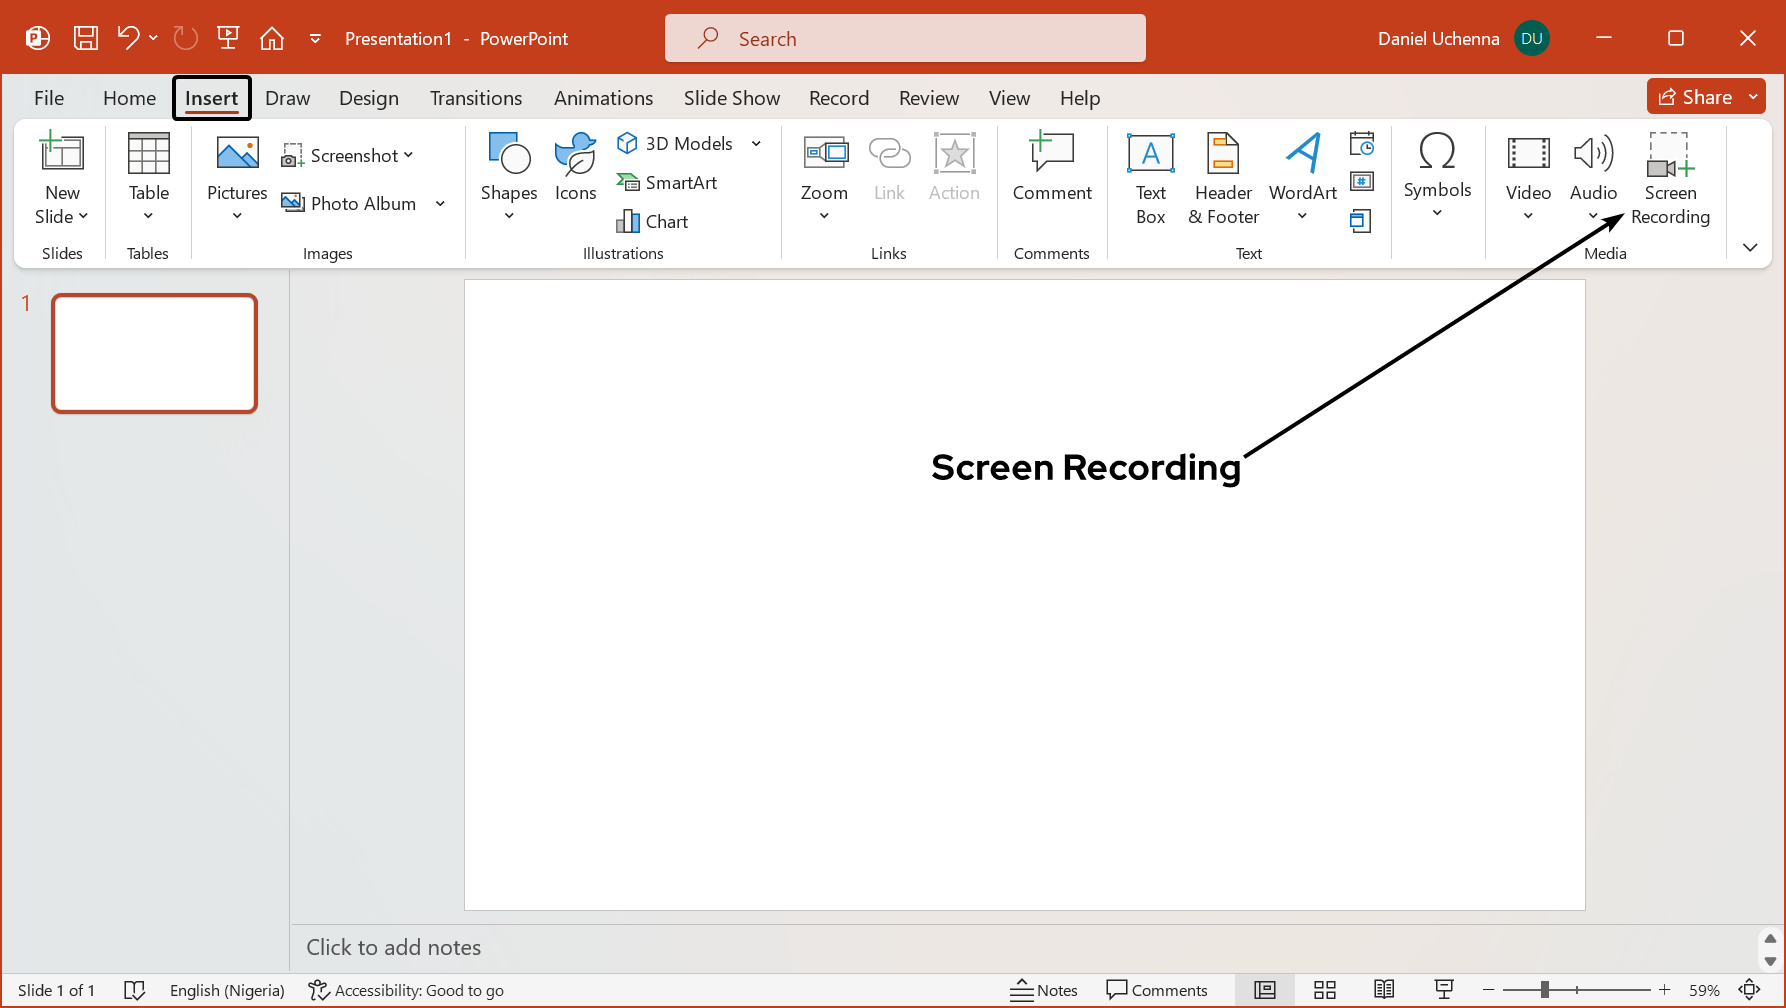The image size is (1786, 1008).
Task: Open the Photo Album dropdown
Action: (440, 202)
